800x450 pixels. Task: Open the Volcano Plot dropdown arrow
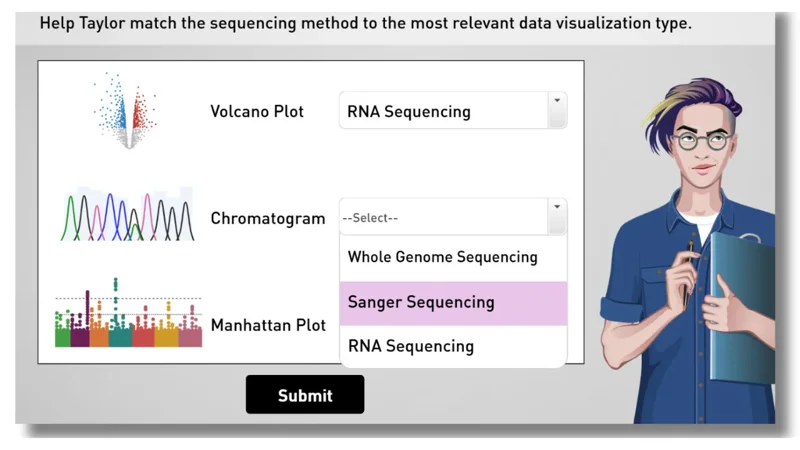click(x=557, y=110)
